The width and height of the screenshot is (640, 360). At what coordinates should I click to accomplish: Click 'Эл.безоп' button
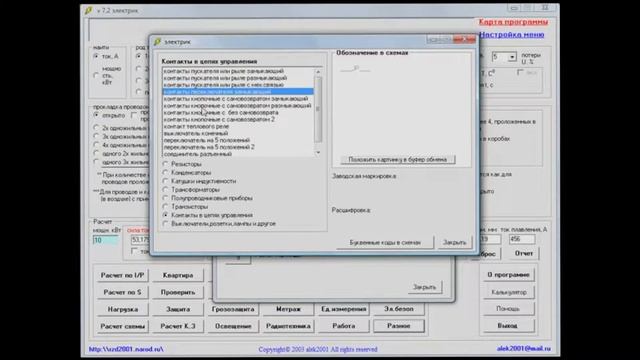[x=398, y=309]
